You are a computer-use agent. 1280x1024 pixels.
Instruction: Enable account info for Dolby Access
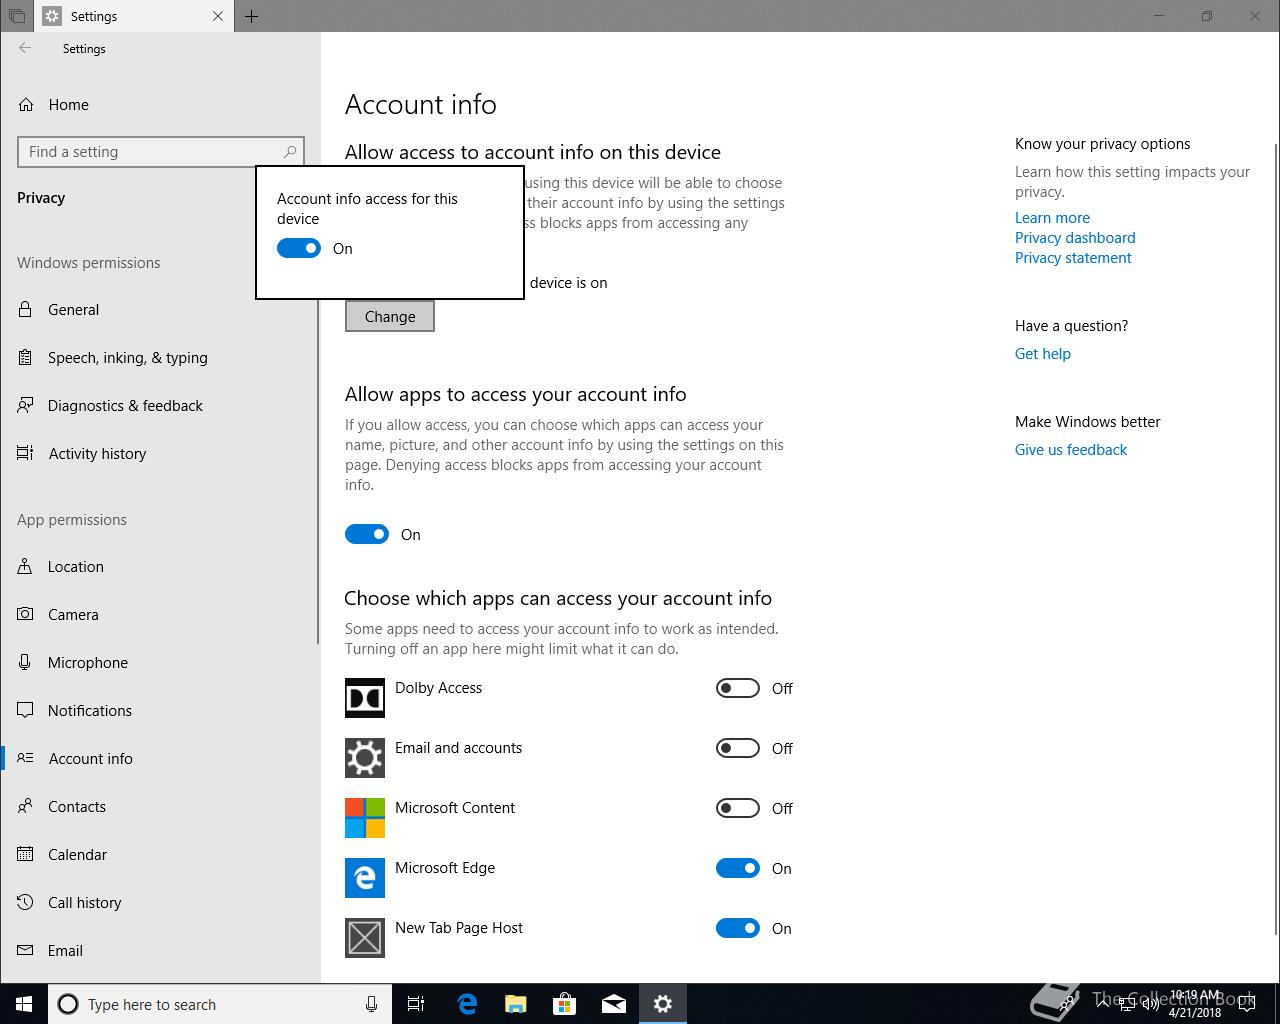738,689
